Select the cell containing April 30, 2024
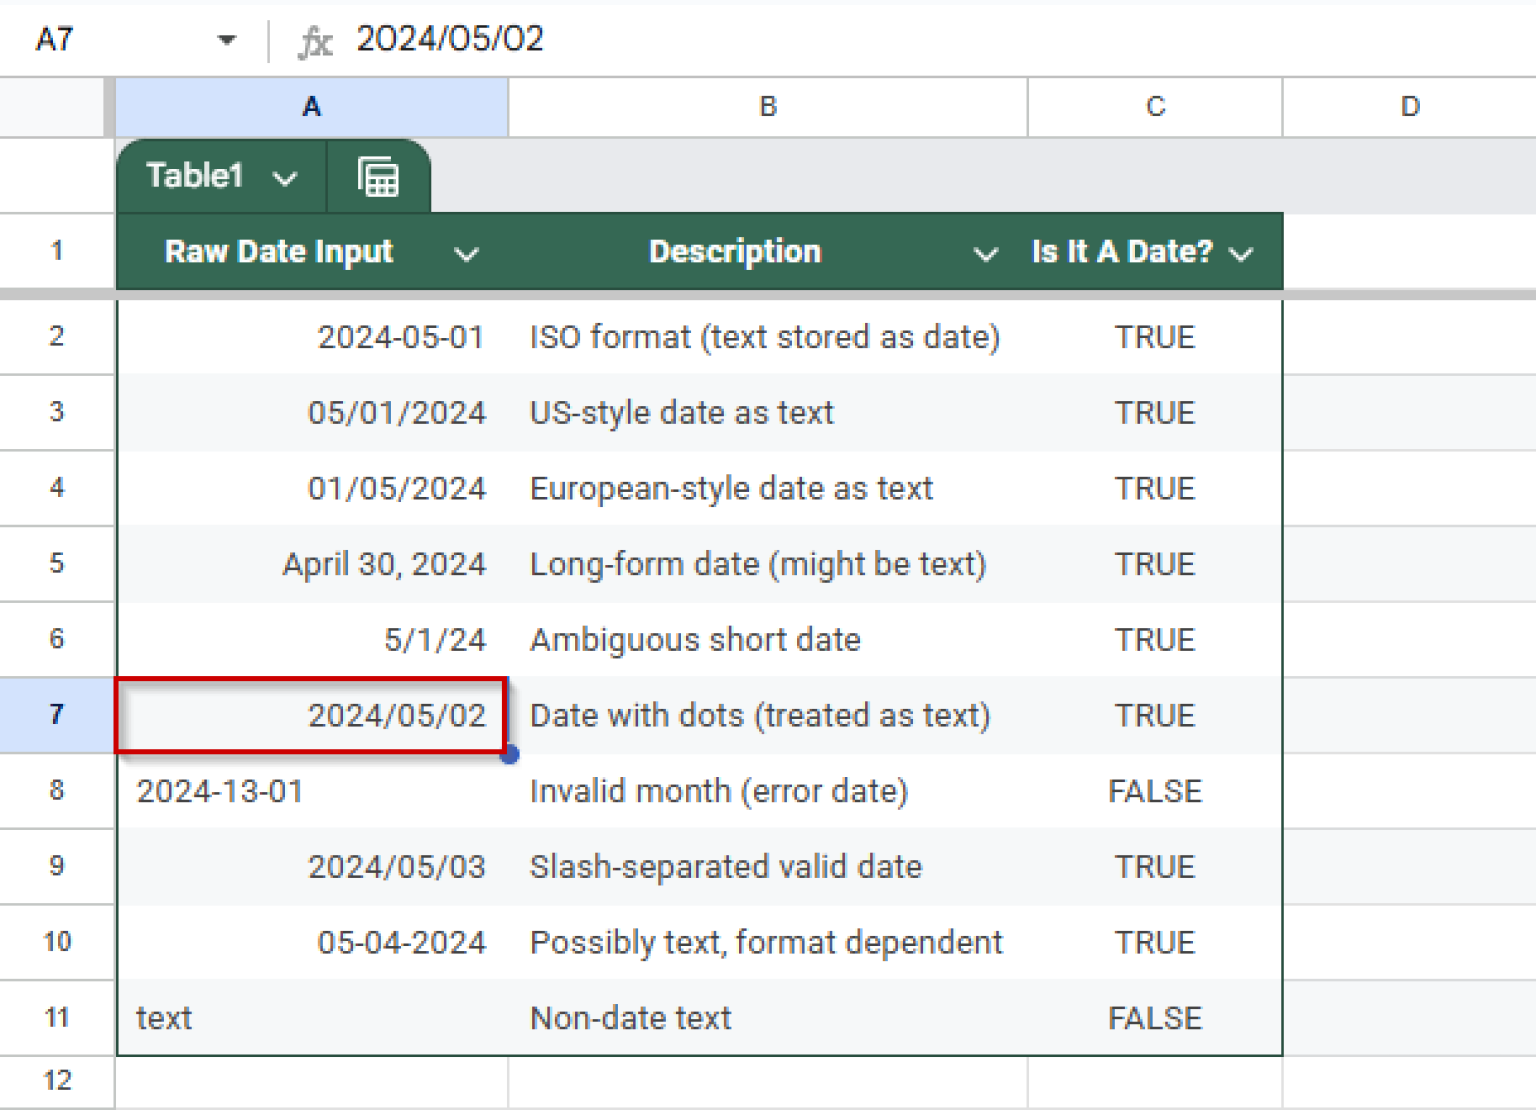The width and height of the screenshot is (1536, 1110). 385,564
